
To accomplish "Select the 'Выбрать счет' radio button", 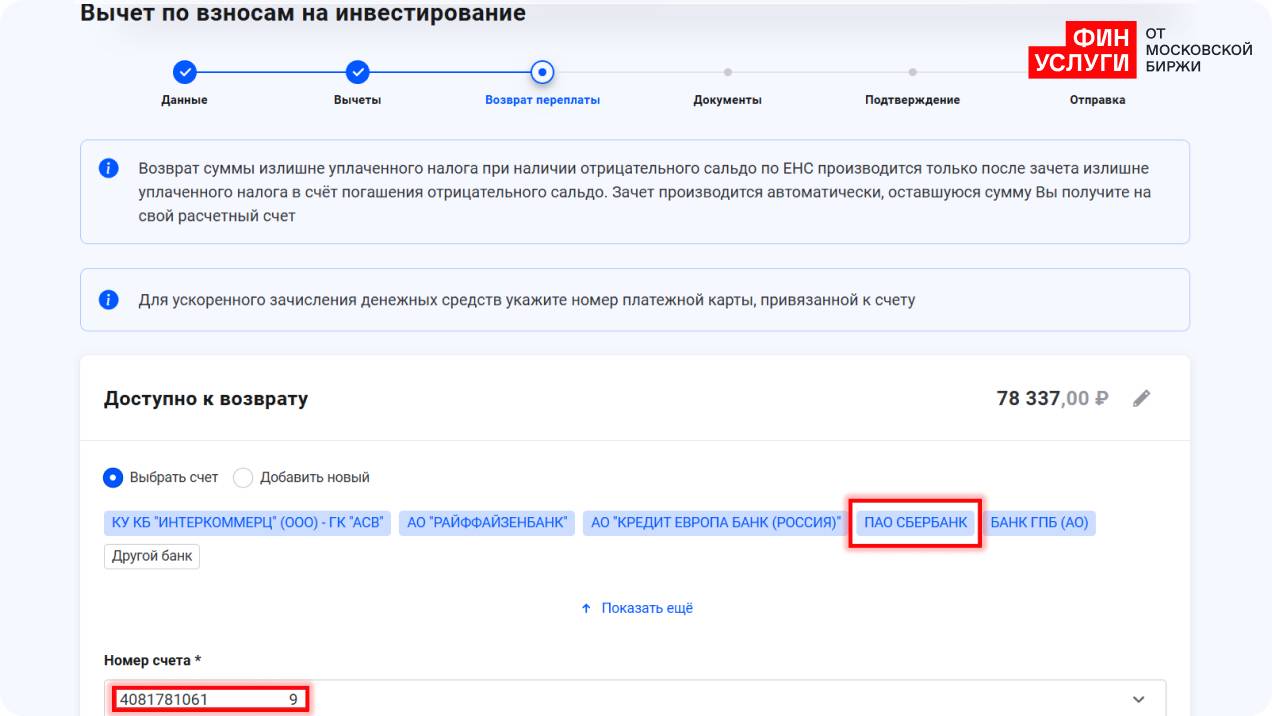I will click(x=113, y=478).
